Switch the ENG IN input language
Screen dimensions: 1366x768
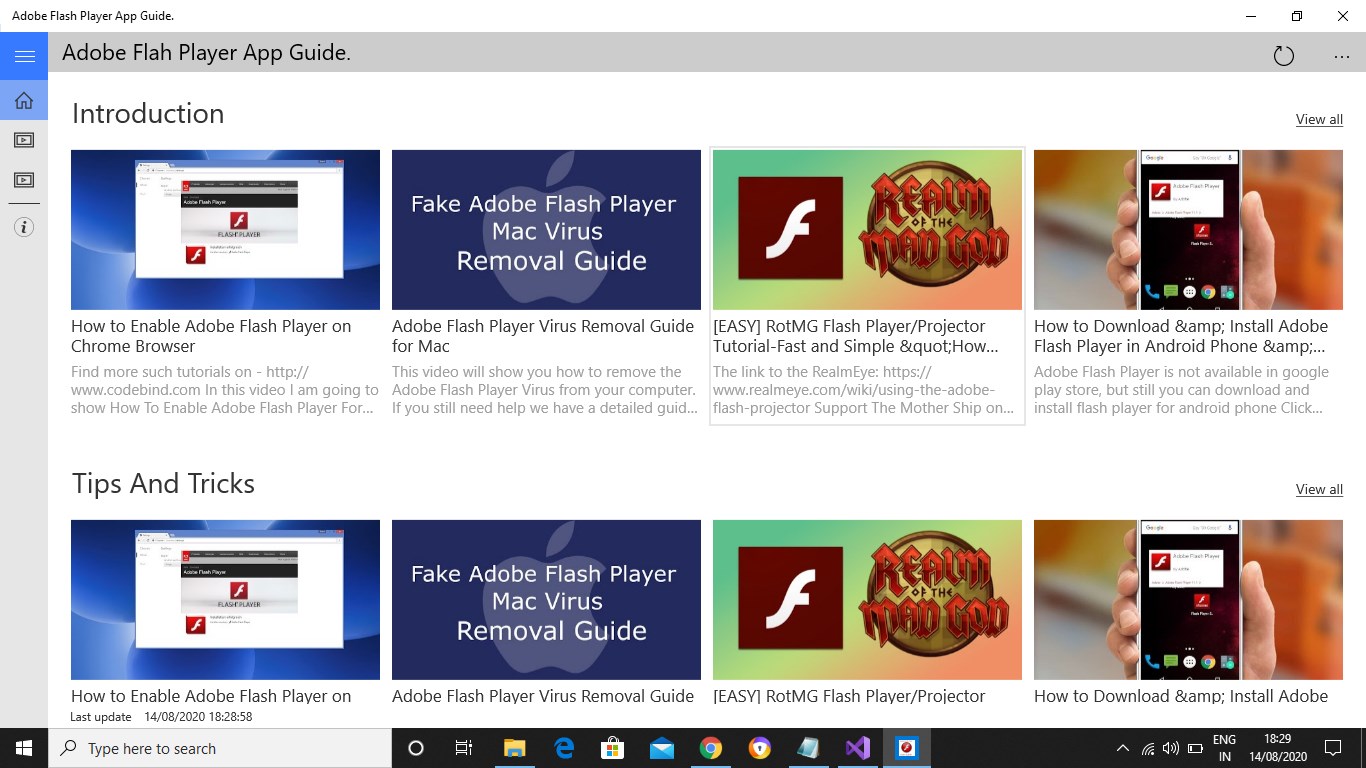tap(1224, 748)
